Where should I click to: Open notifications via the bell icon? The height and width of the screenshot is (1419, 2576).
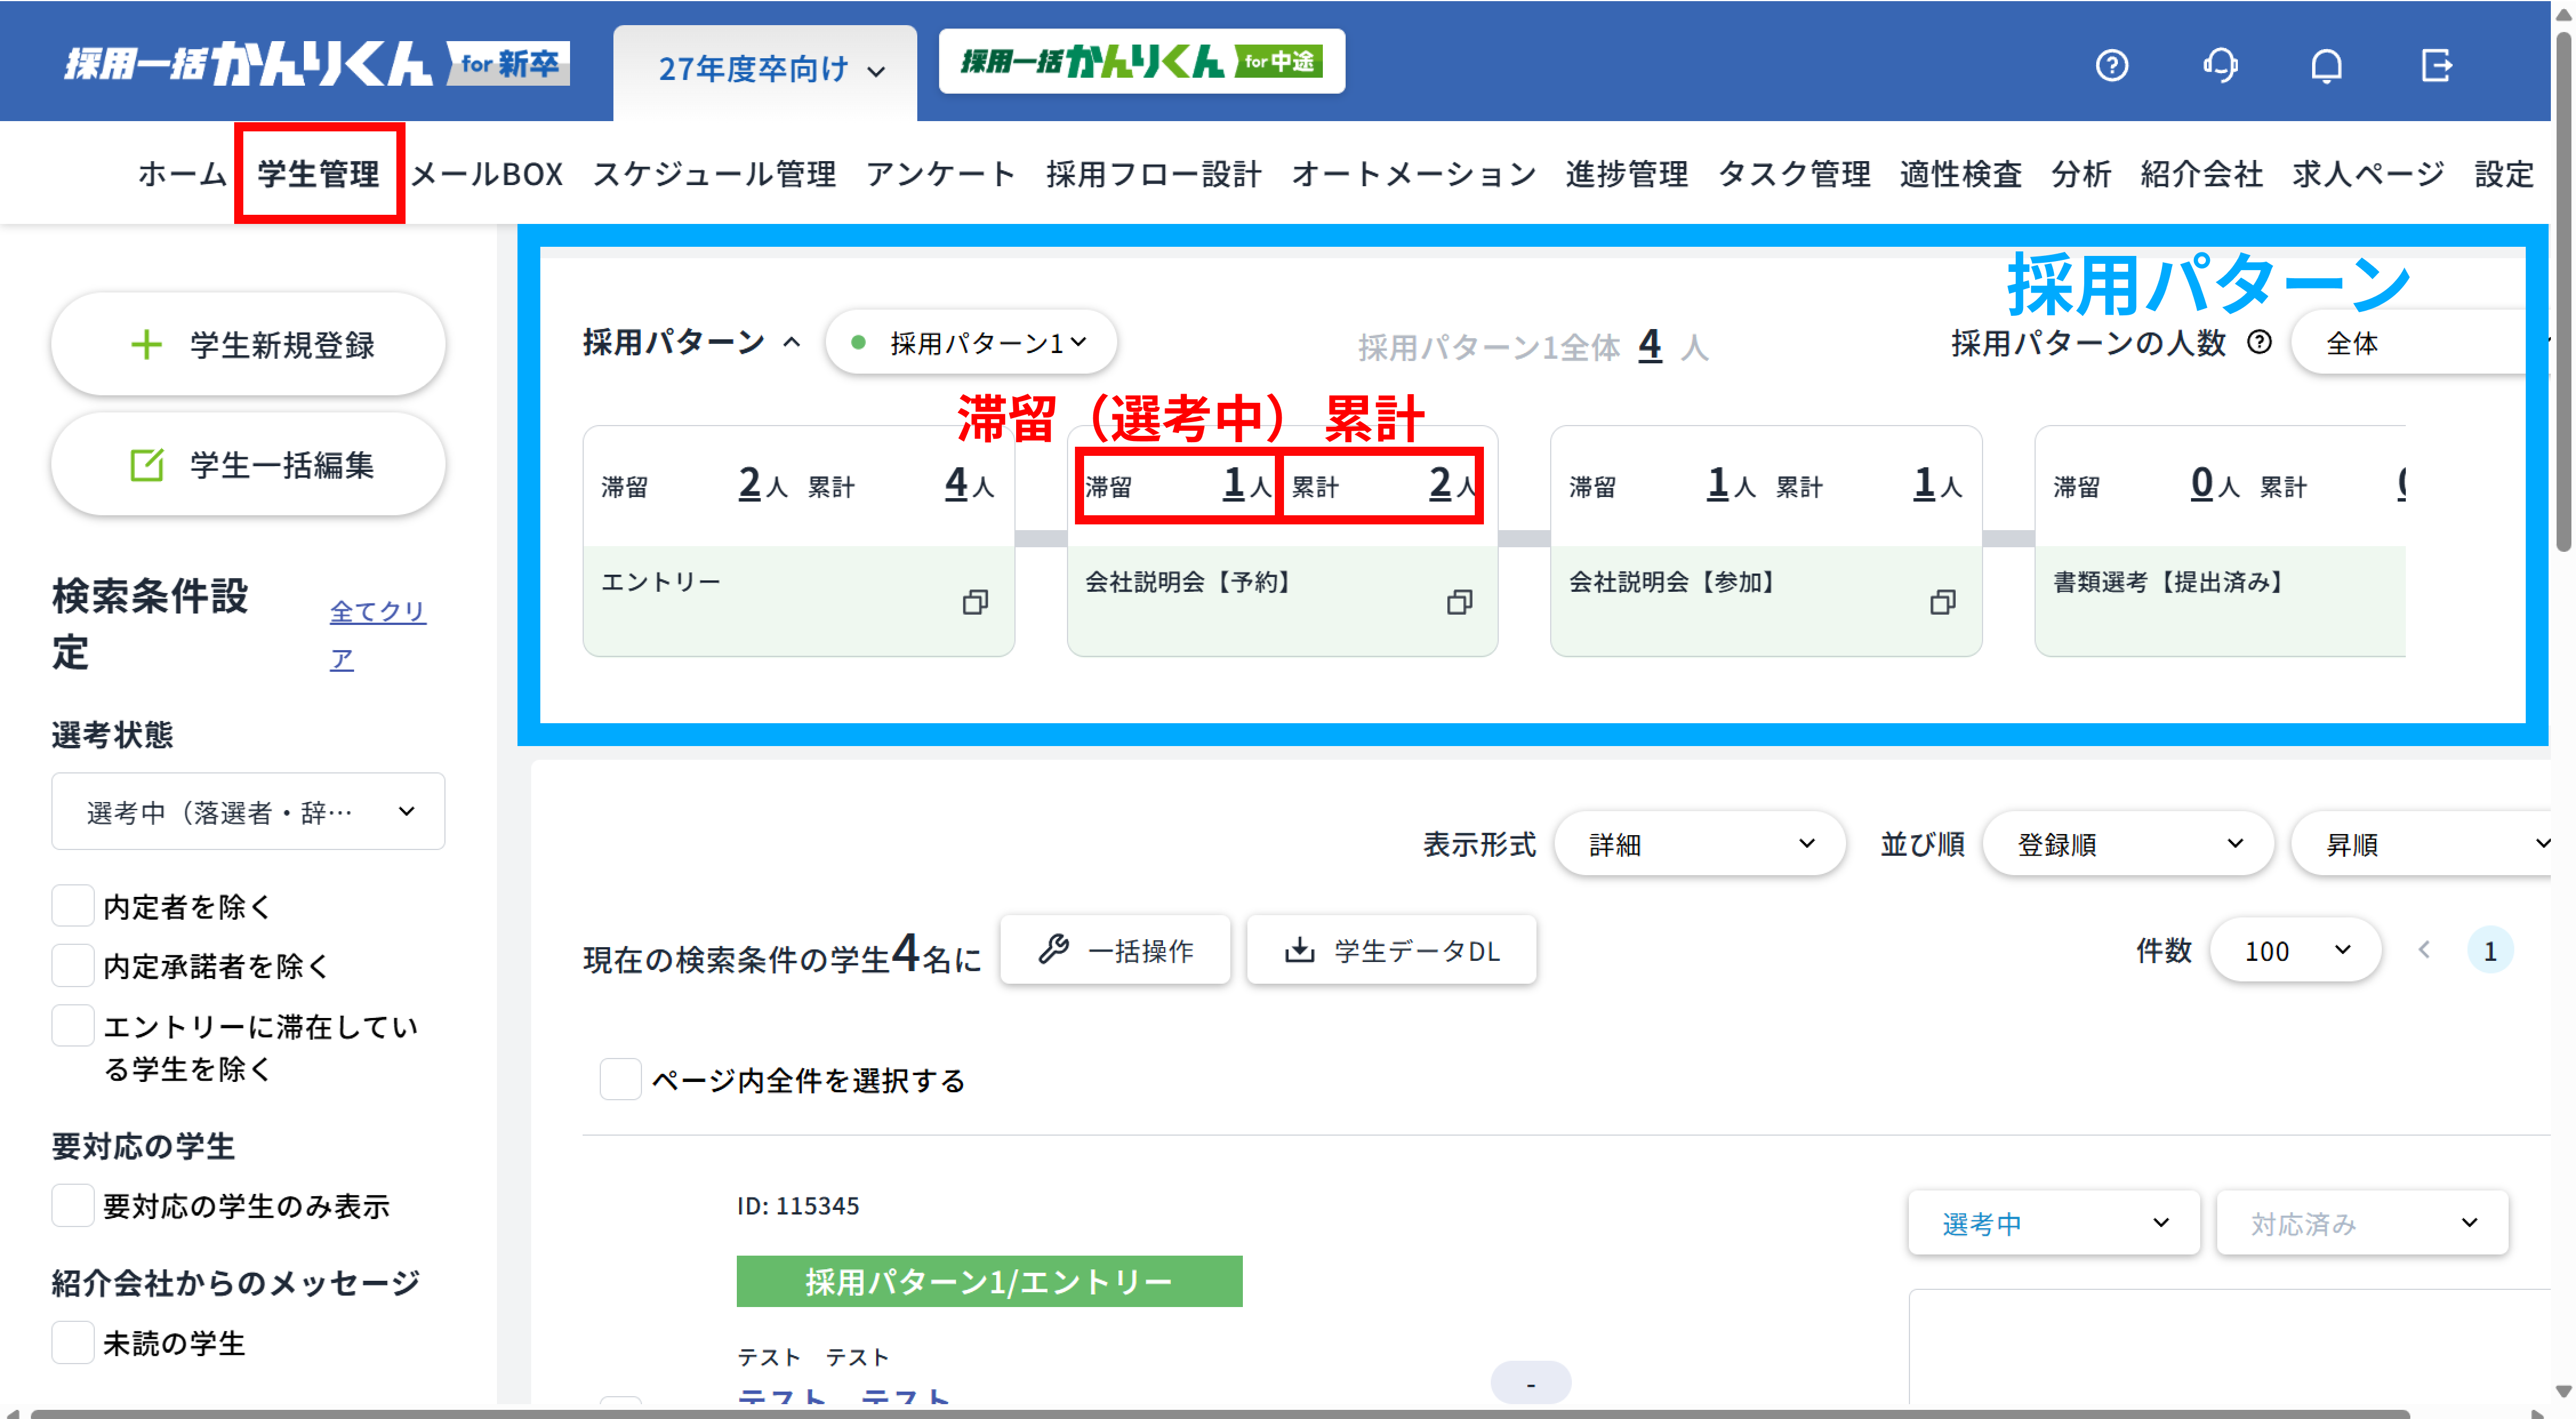coord(2327,66)
